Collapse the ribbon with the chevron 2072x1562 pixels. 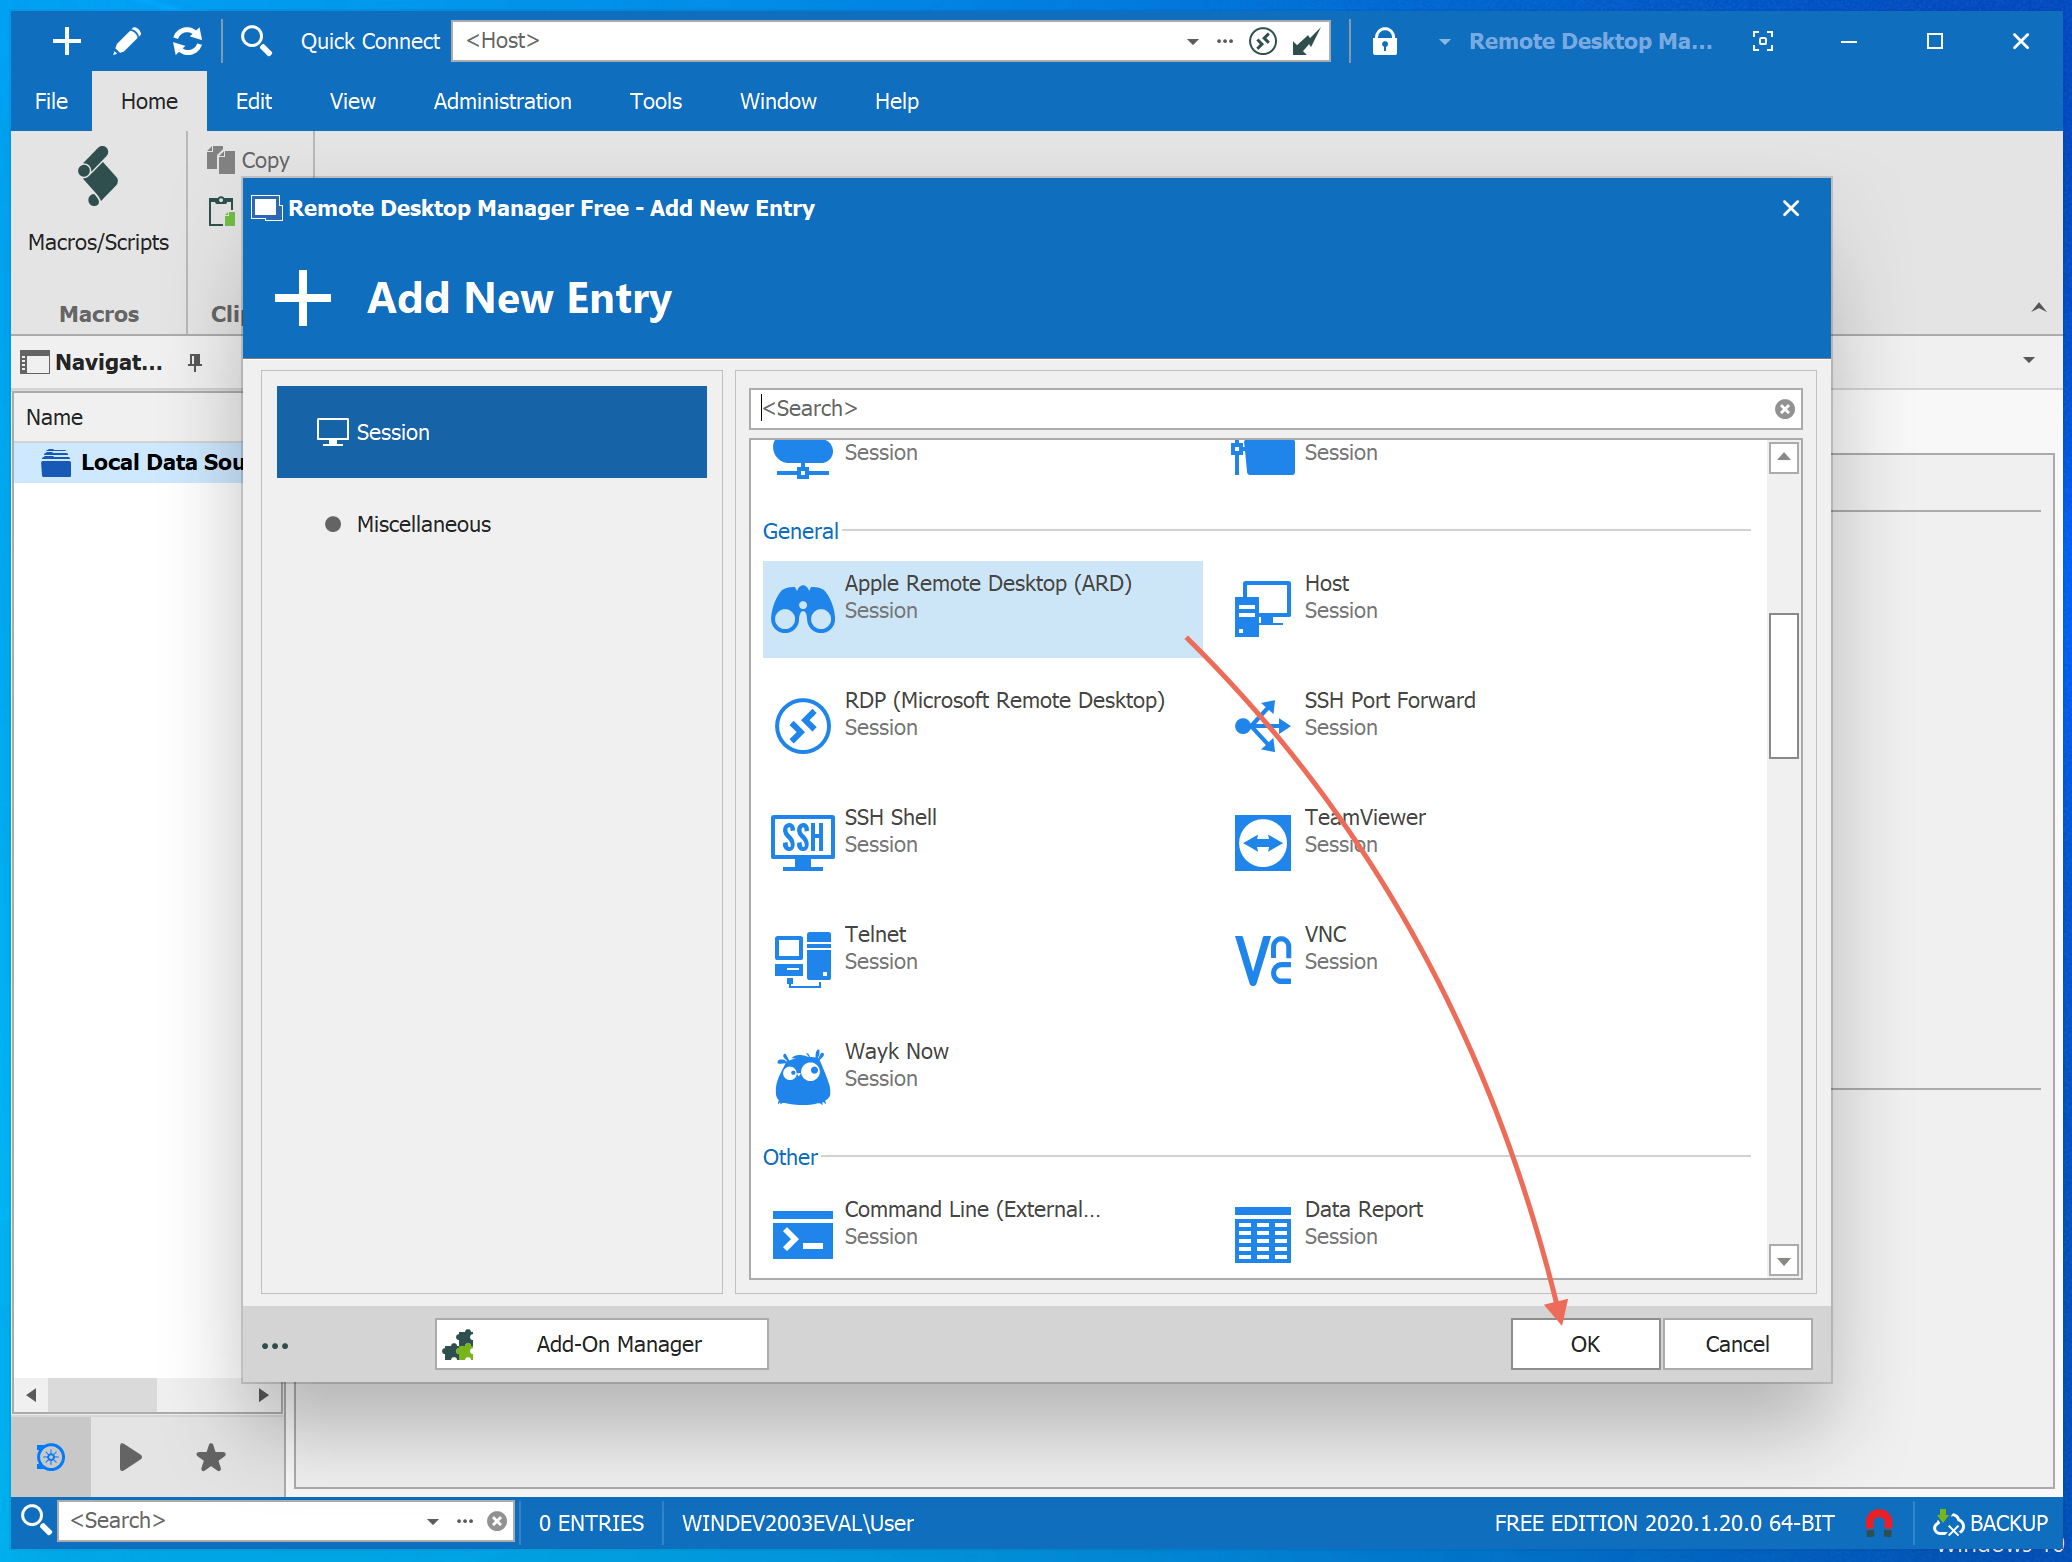(2038, 308)
